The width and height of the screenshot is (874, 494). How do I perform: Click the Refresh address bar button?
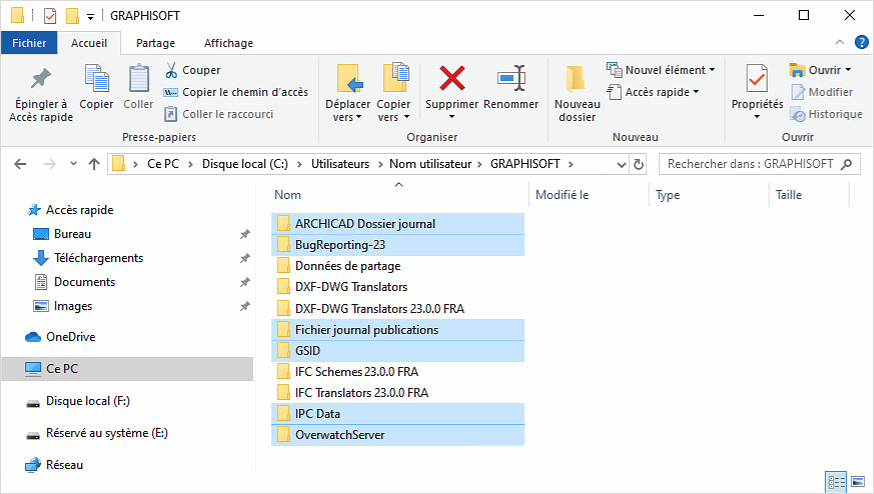point(639,164)
